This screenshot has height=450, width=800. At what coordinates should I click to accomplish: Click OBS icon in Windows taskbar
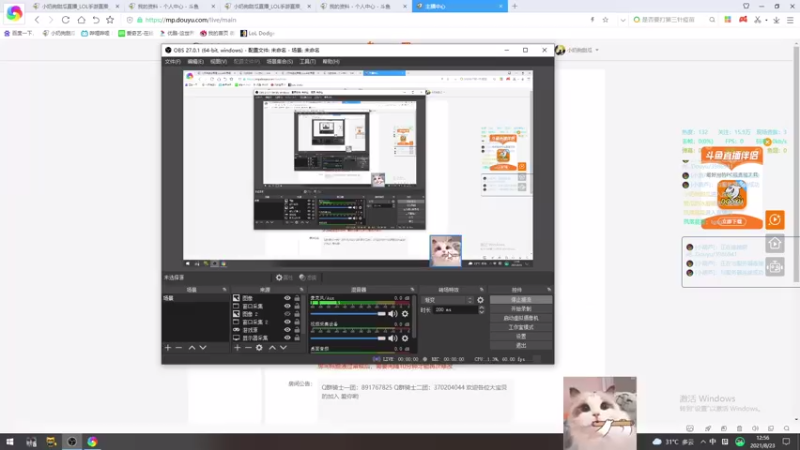pos(71,442)
